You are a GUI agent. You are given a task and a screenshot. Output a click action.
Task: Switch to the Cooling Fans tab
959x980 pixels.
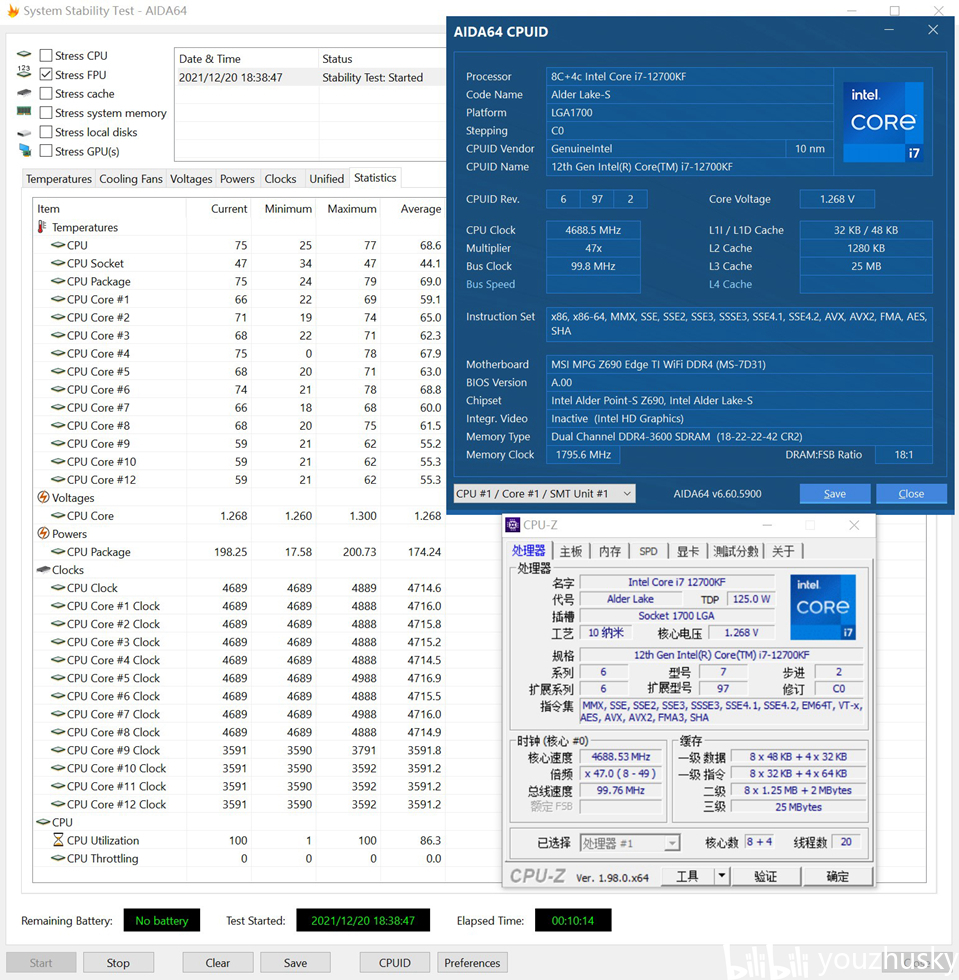click(131, 179)
